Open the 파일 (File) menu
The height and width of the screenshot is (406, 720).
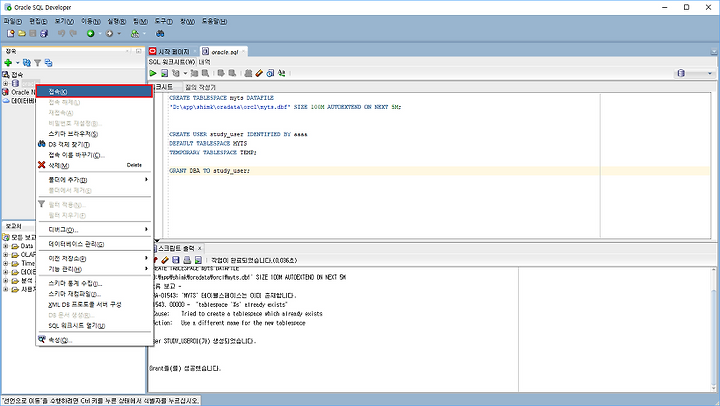point(12,21)
